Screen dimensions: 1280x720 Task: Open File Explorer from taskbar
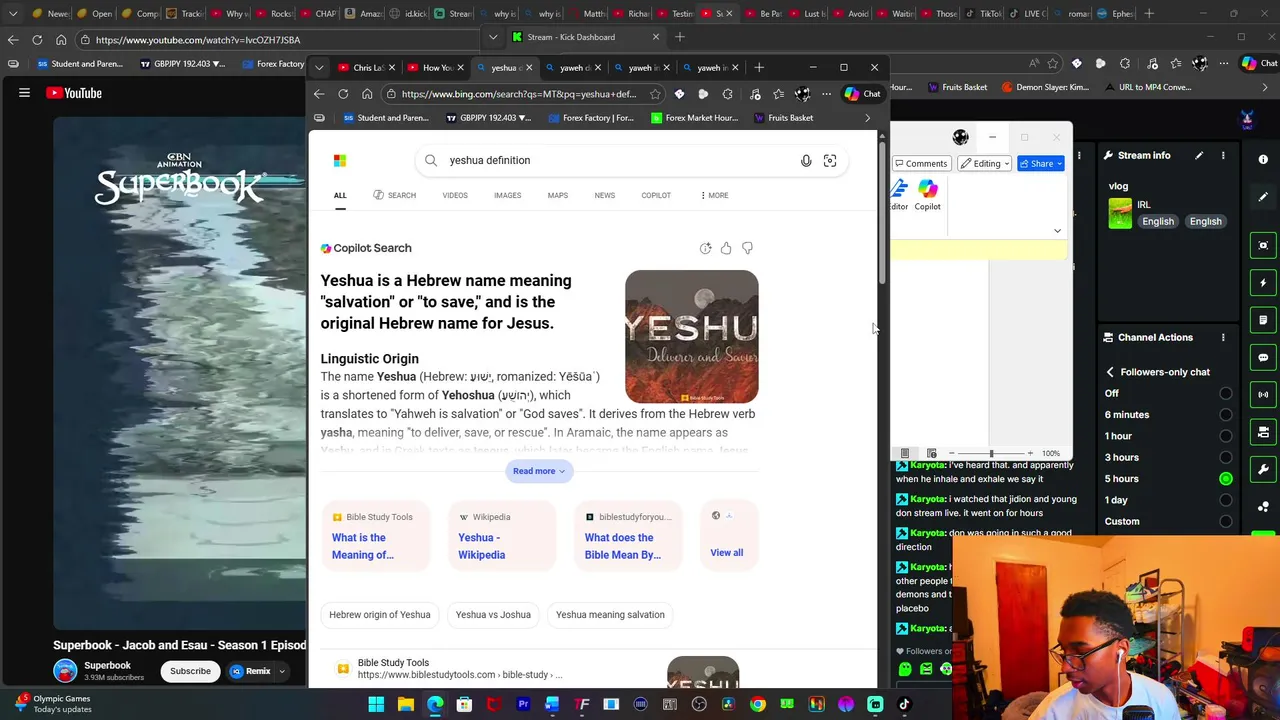pyautogui.click(x=406, y=704)
